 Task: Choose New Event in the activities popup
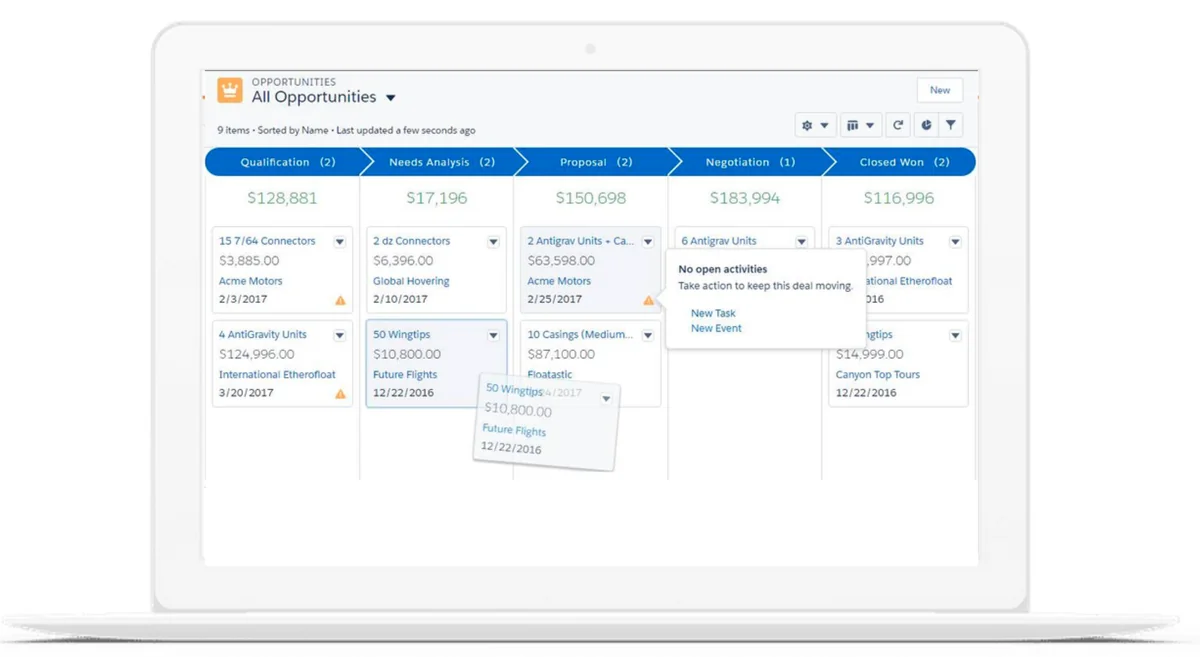(x=716, y=328)
